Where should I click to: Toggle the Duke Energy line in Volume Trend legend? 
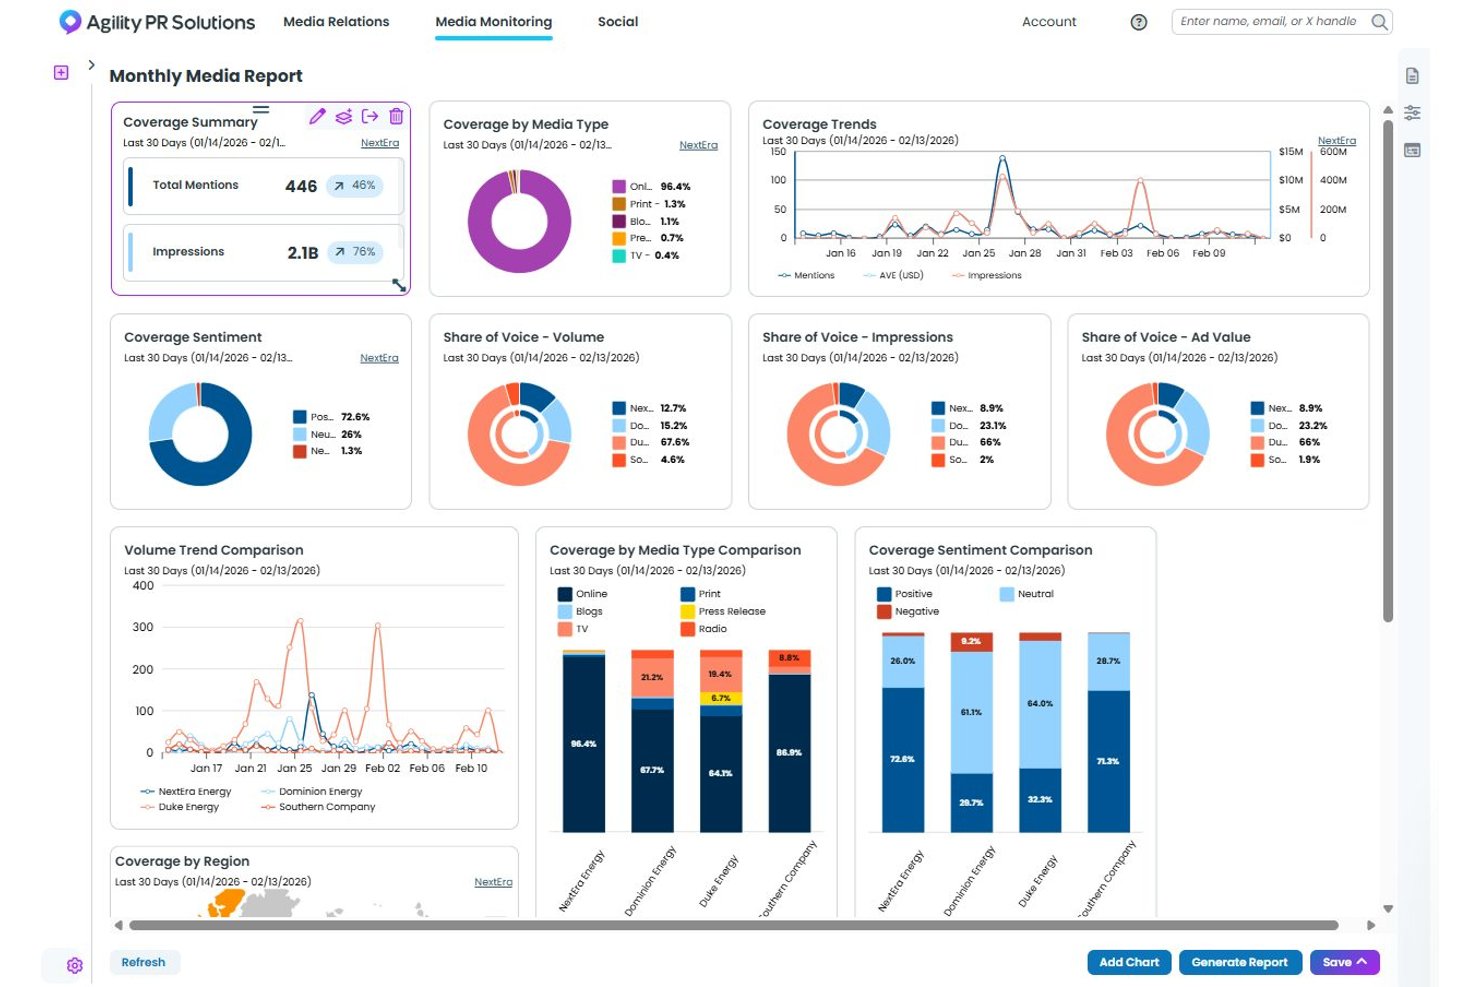(180, 807)
